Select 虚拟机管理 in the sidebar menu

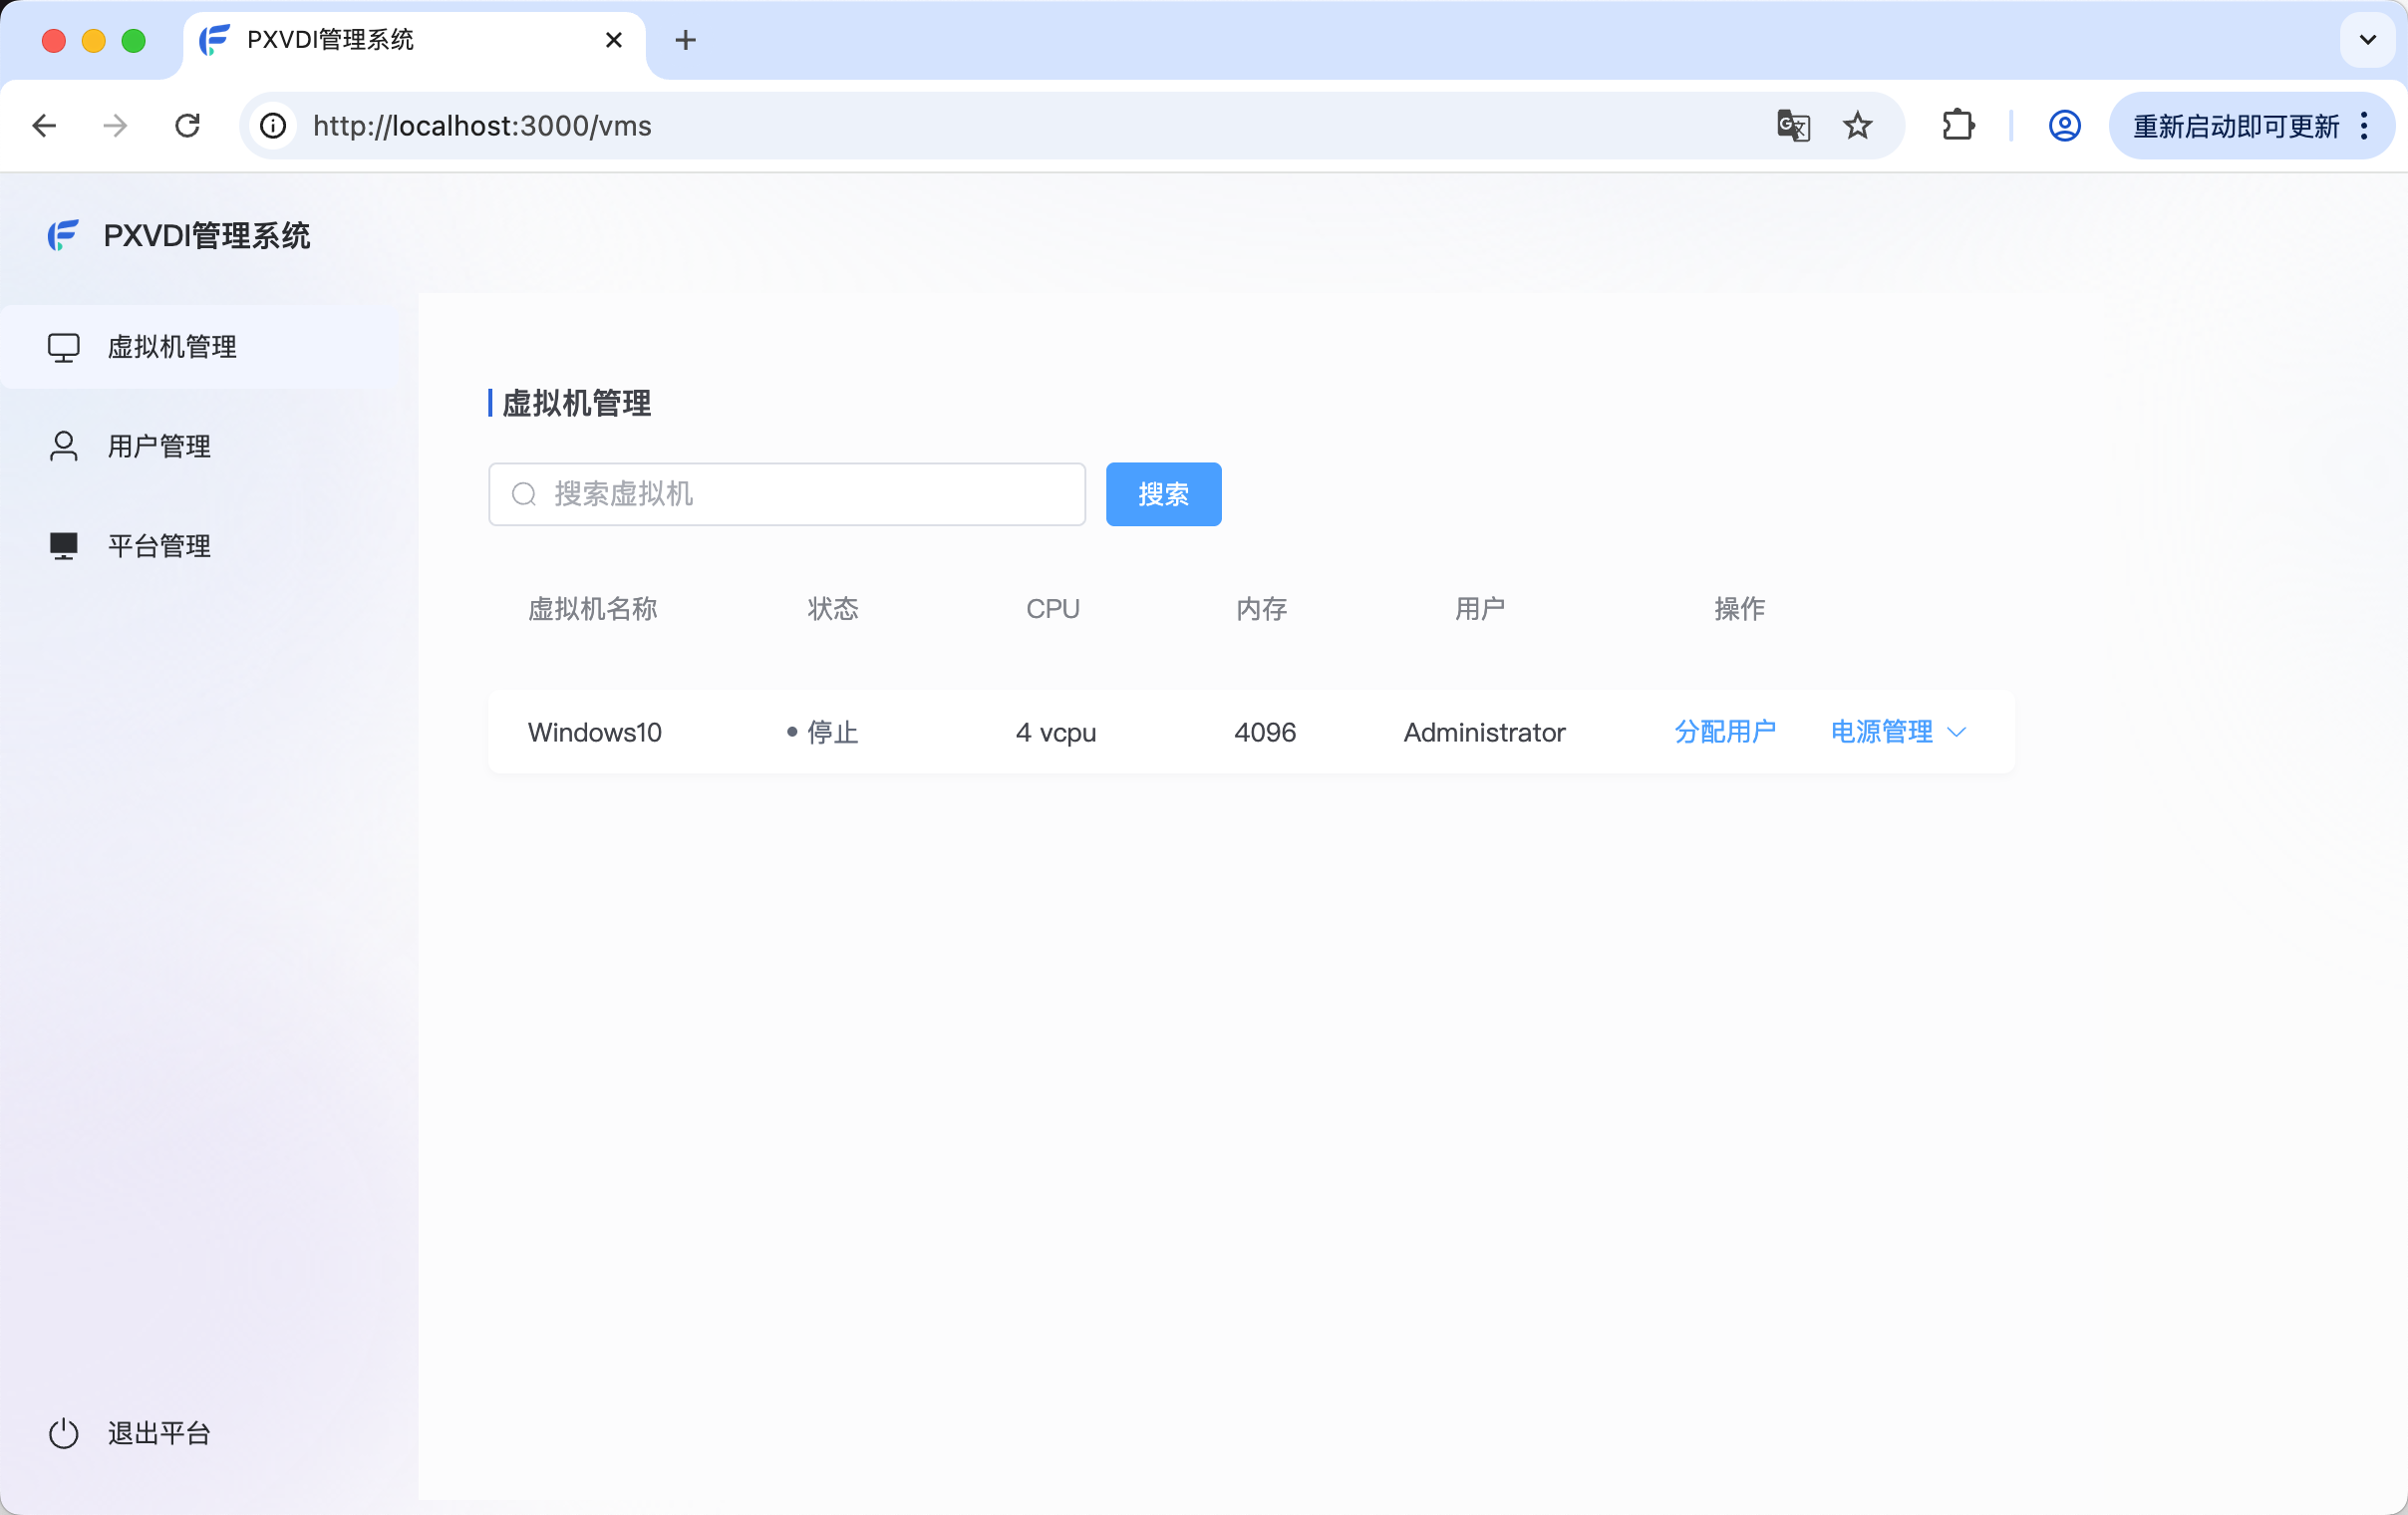172,347
